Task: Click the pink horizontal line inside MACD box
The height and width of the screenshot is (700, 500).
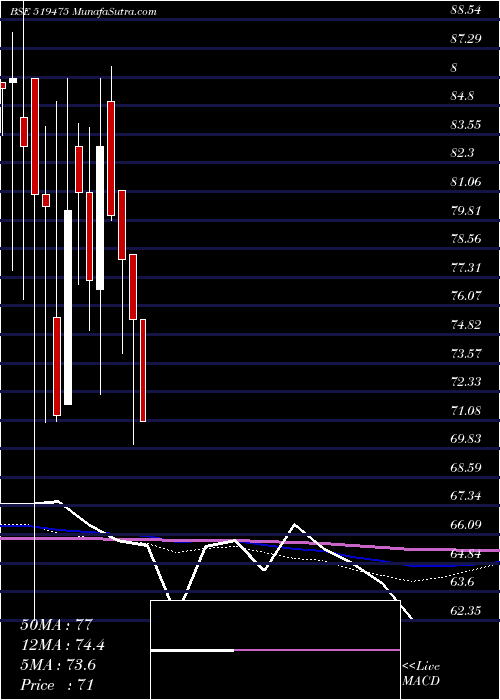Action: point(317,650)
